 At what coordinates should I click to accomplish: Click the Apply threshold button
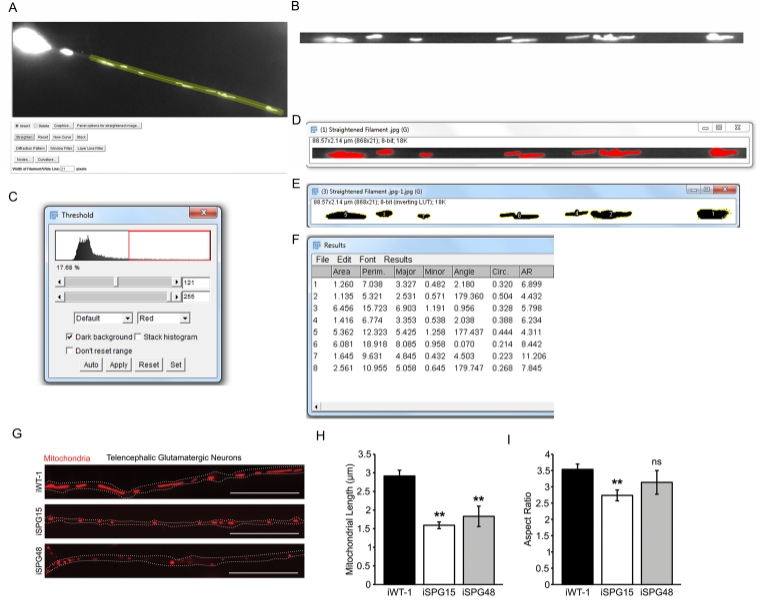(119, 365)
